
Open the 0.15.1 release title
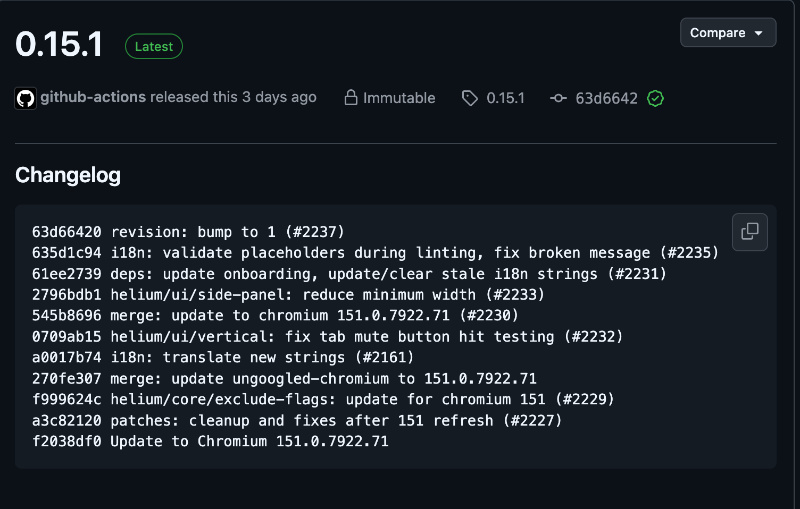coord(59,44)
